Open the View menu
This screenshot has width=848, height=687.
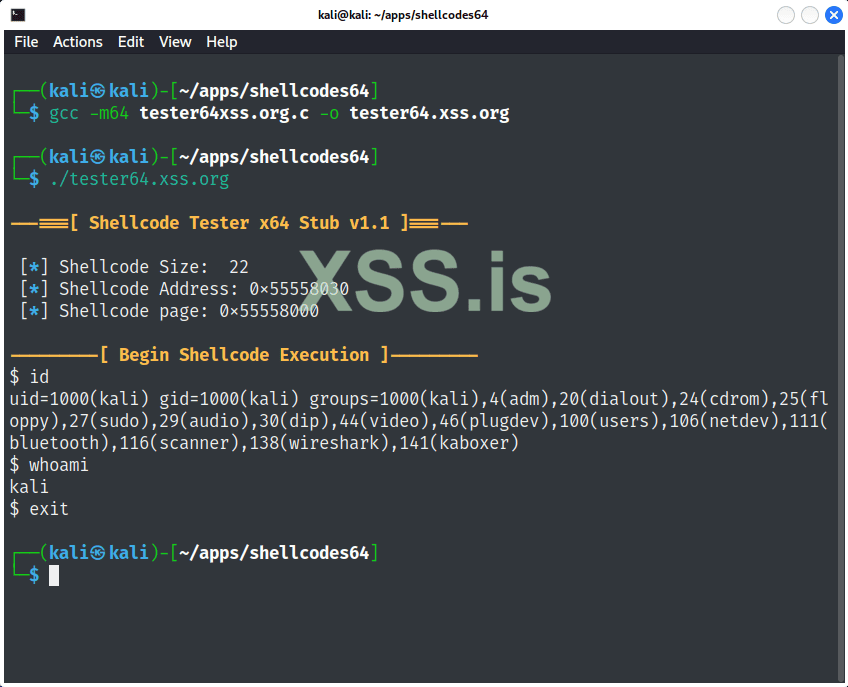point(175,41)
